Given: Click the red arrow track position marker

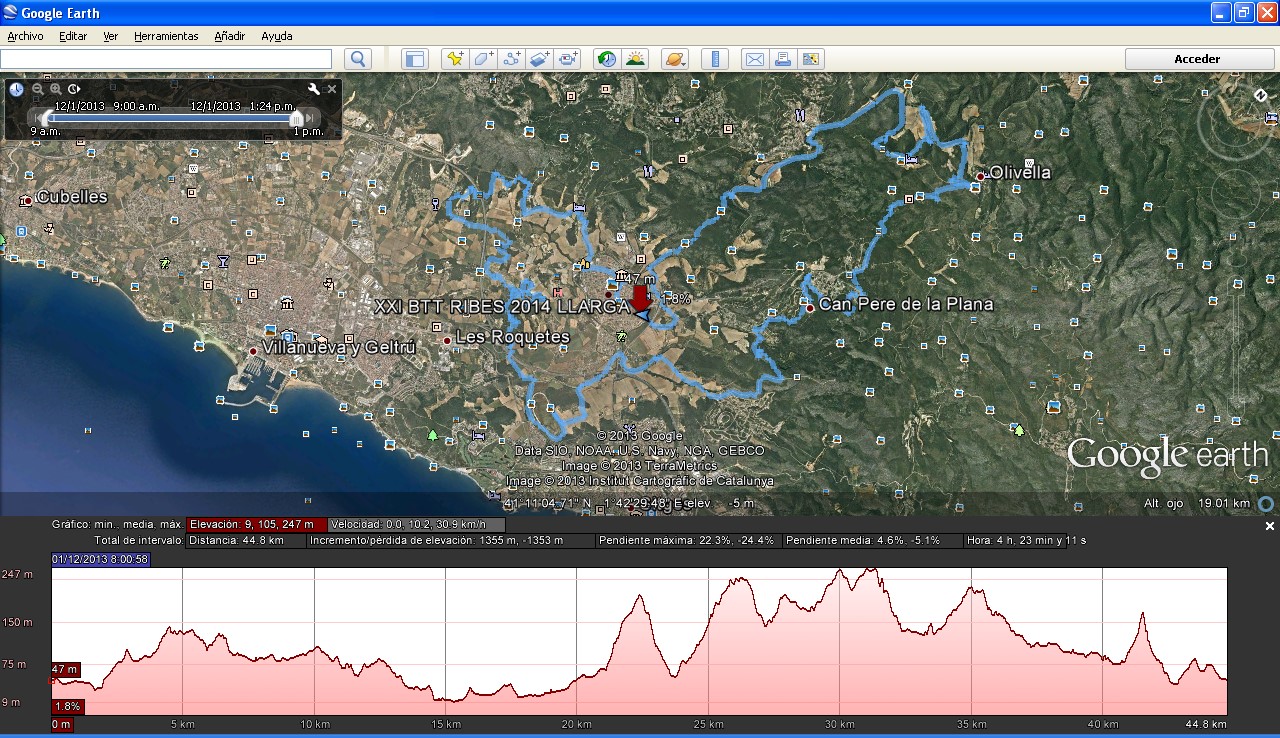Looking at the screenshot, I should 640,299.
